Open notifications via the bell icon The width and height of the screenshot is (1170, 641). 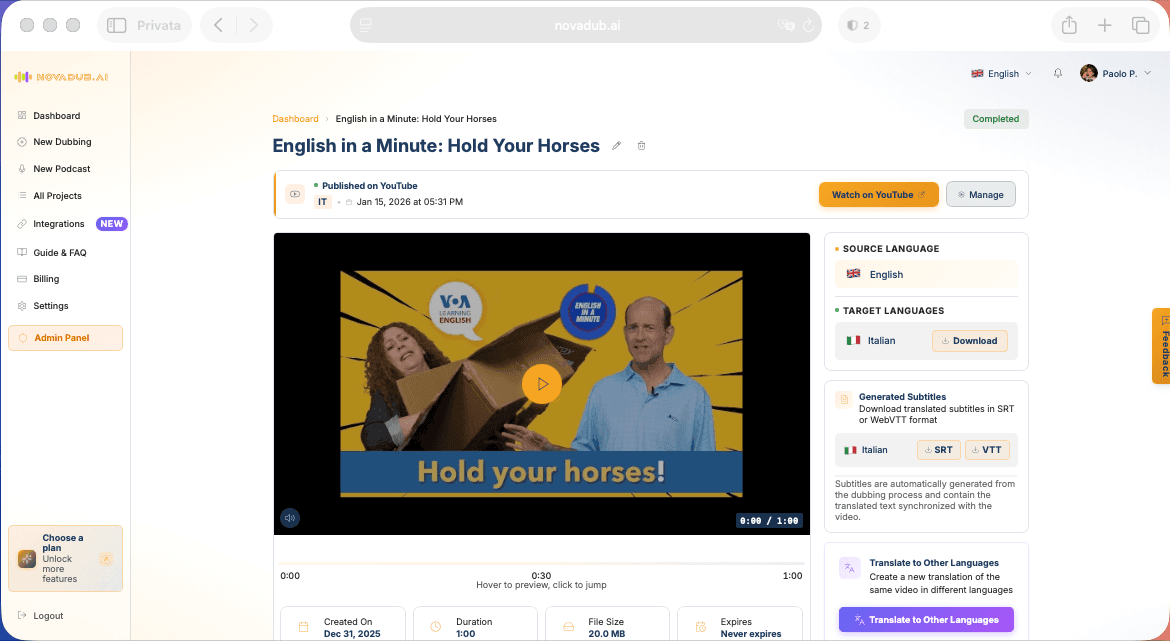[x=1057, y=73]
